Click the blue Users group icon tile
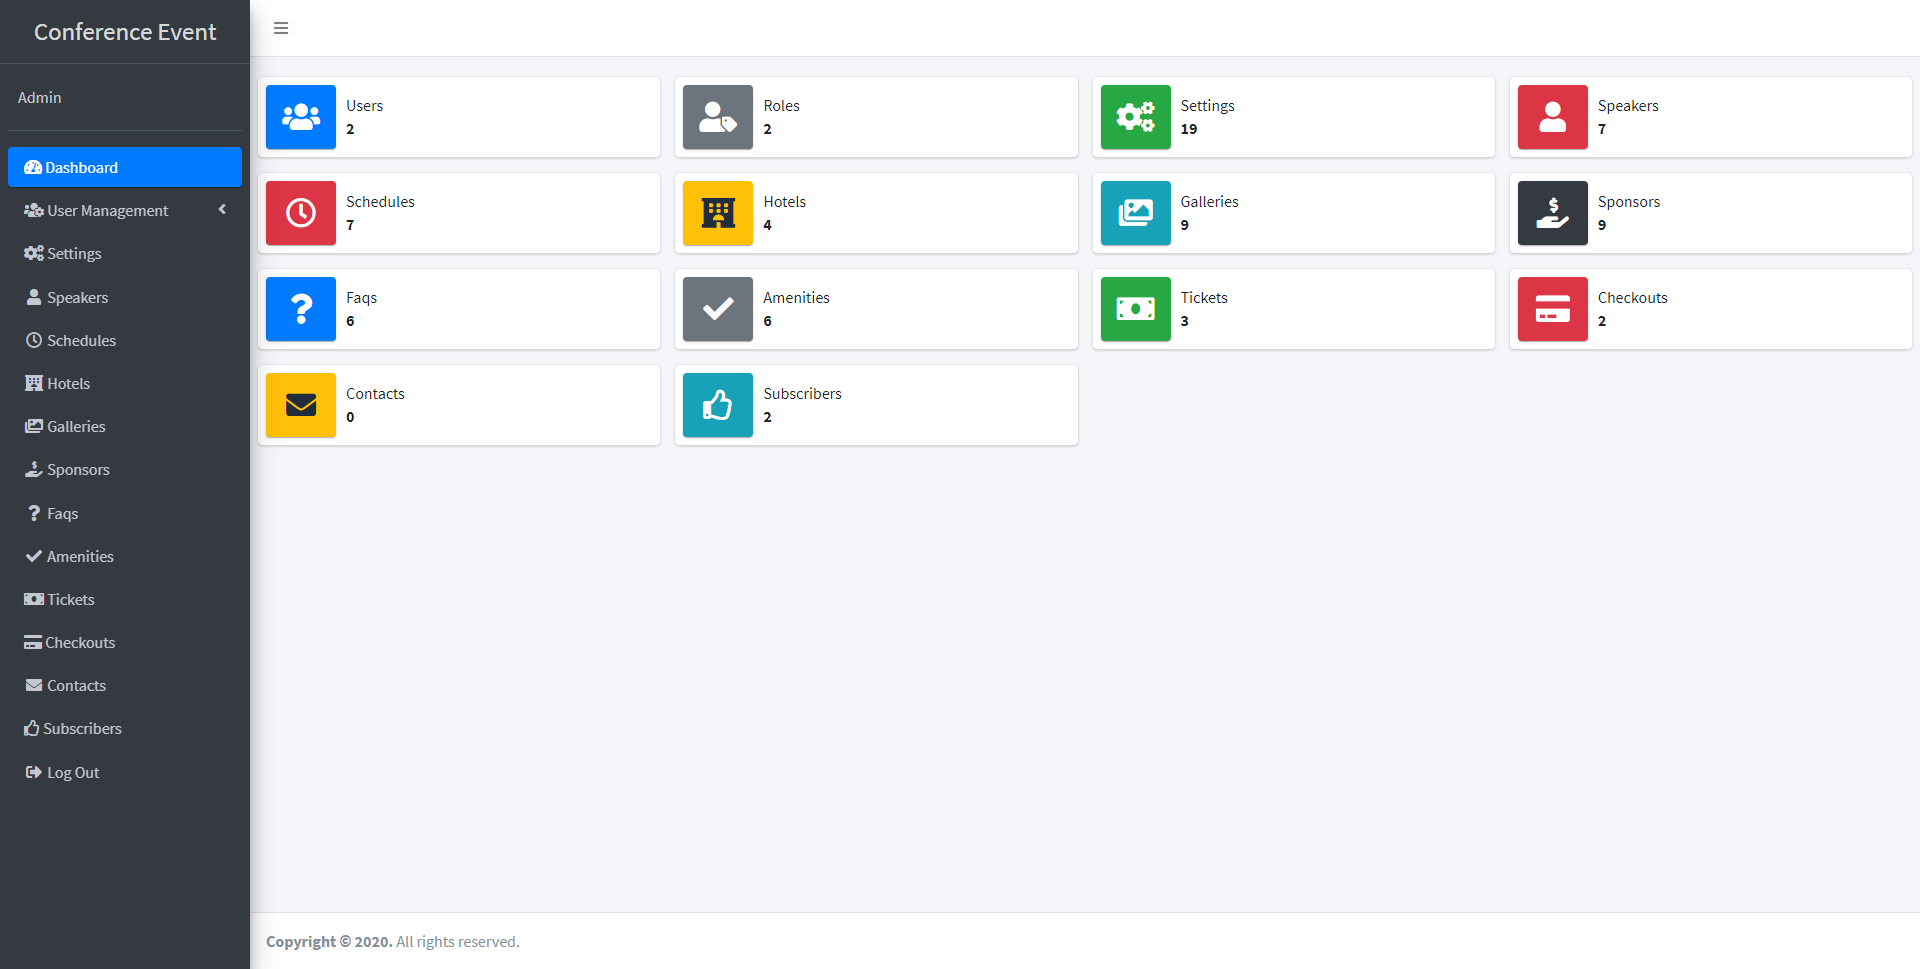The height and width of the screenshot is (969, 1920). [301, 117]
